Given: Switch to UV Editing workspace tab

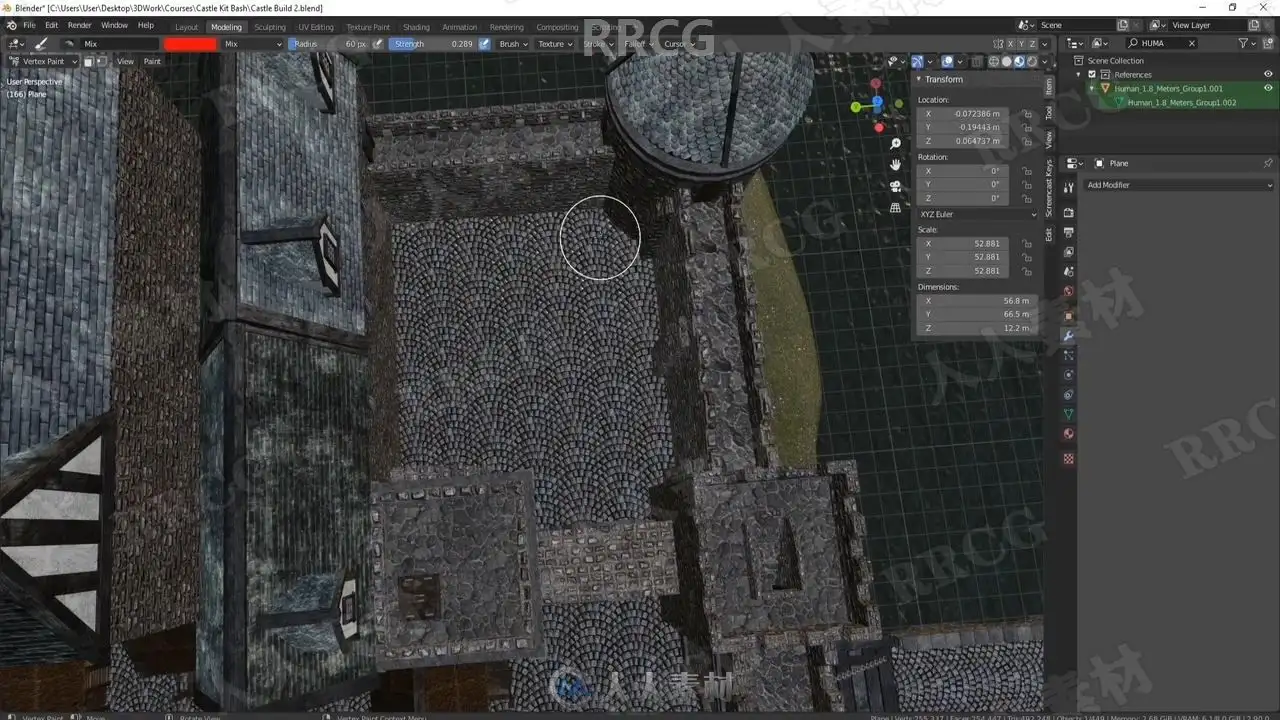Looking at the screenshot, I should pyautogui.click(x=316, y=27).
